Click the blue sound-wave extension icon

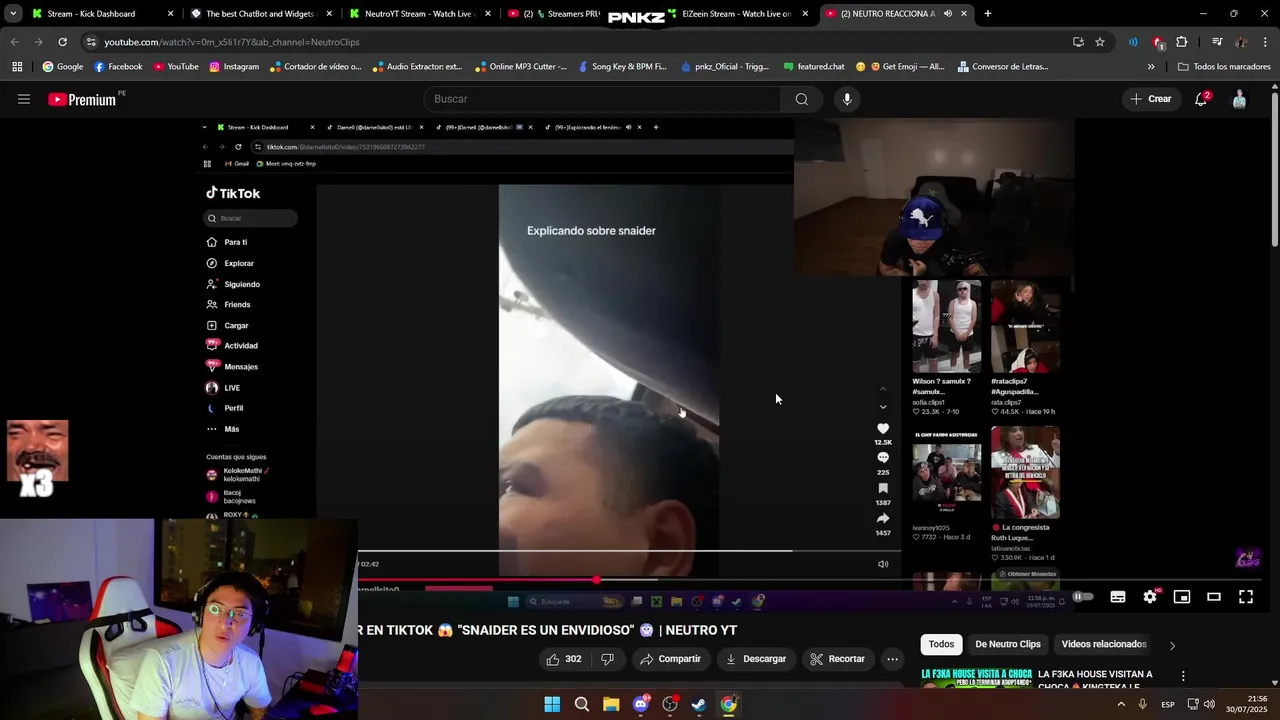point(1133,42)
